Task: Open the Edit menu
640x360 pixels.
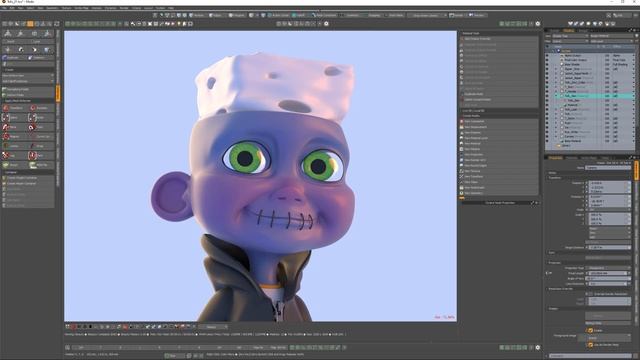Action: tap(12, 8)
